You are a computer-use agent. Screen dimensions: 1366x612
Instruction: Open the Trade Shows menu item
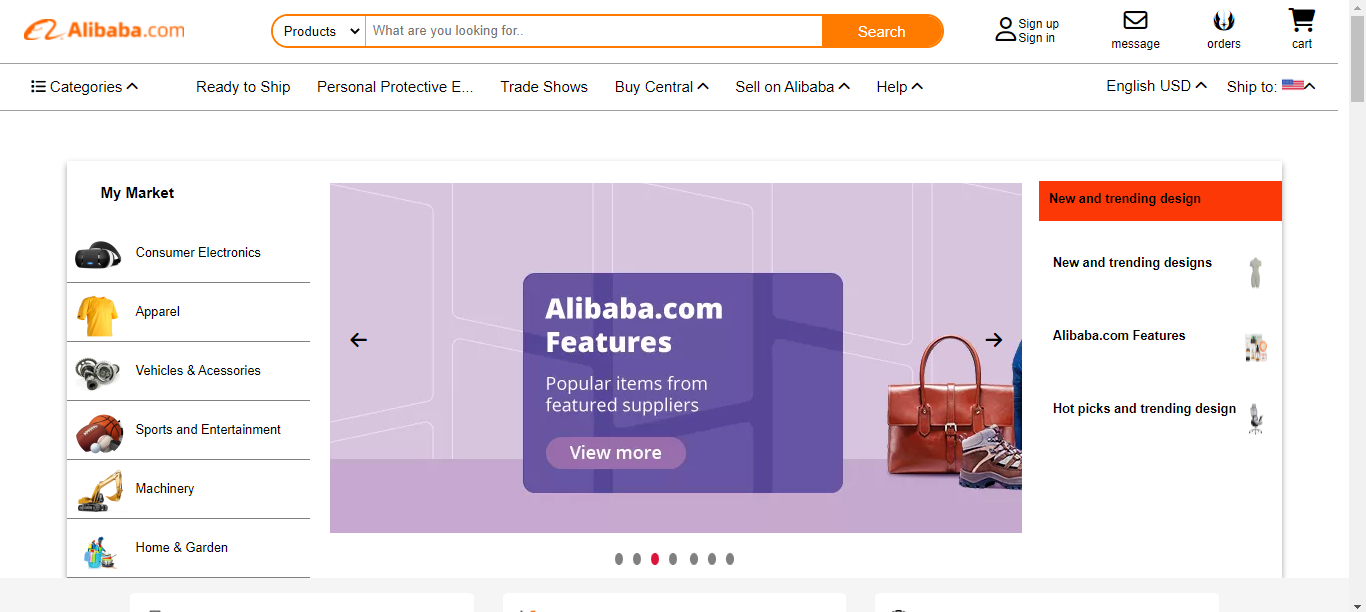tap(544, 87)
